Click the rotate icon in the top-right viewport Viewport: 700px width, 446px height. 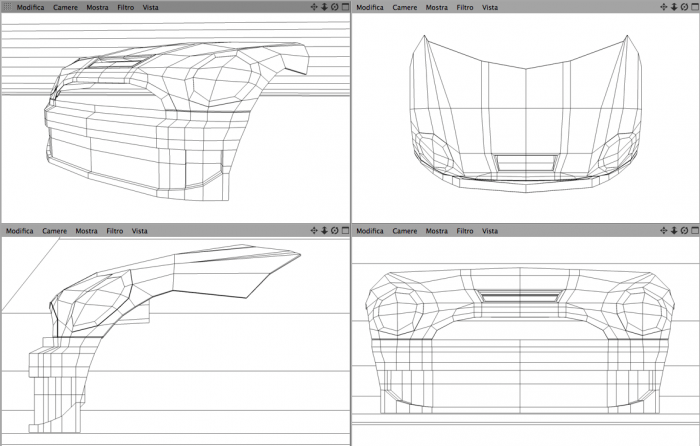(x=684, y=7)
